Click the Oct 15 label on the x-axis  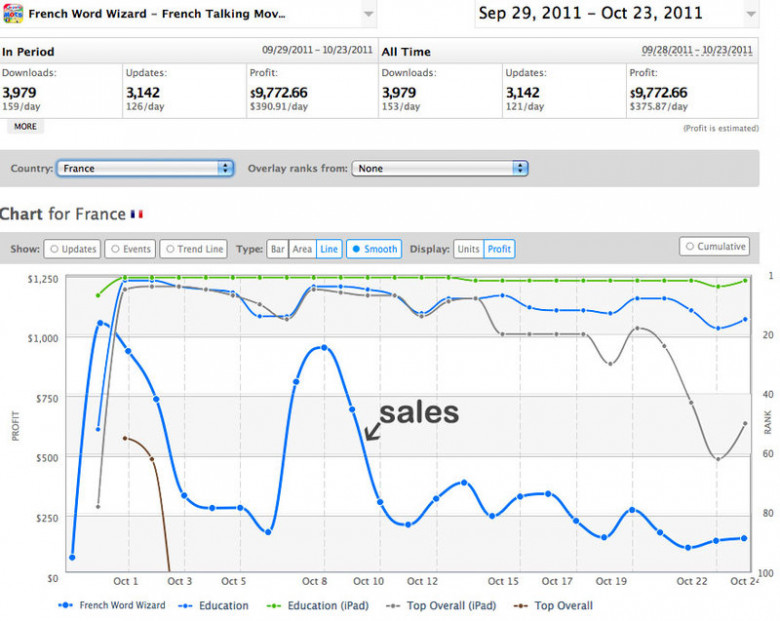click(503, 581)
